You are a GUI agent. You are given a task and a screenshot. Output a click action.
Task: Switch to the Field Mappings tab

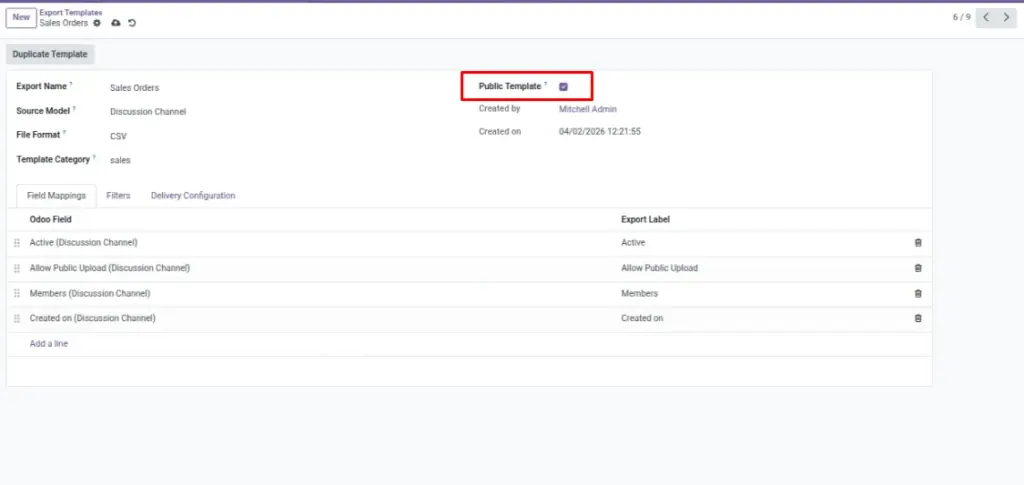click(x=56, y=196)
